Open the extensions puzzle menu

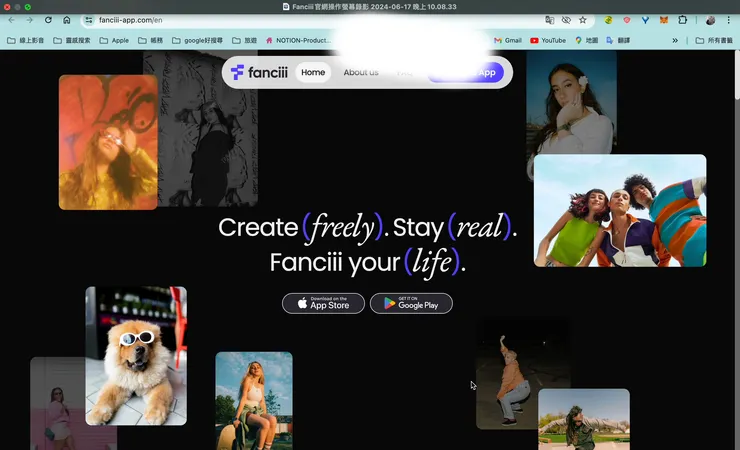(x=682, y=20)
